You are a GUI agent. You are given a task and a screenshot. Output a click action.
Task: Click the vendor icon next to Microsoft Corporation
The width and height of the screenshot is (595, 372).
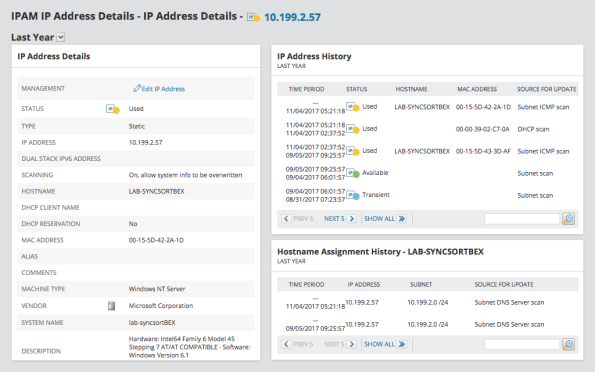point(111,306)
